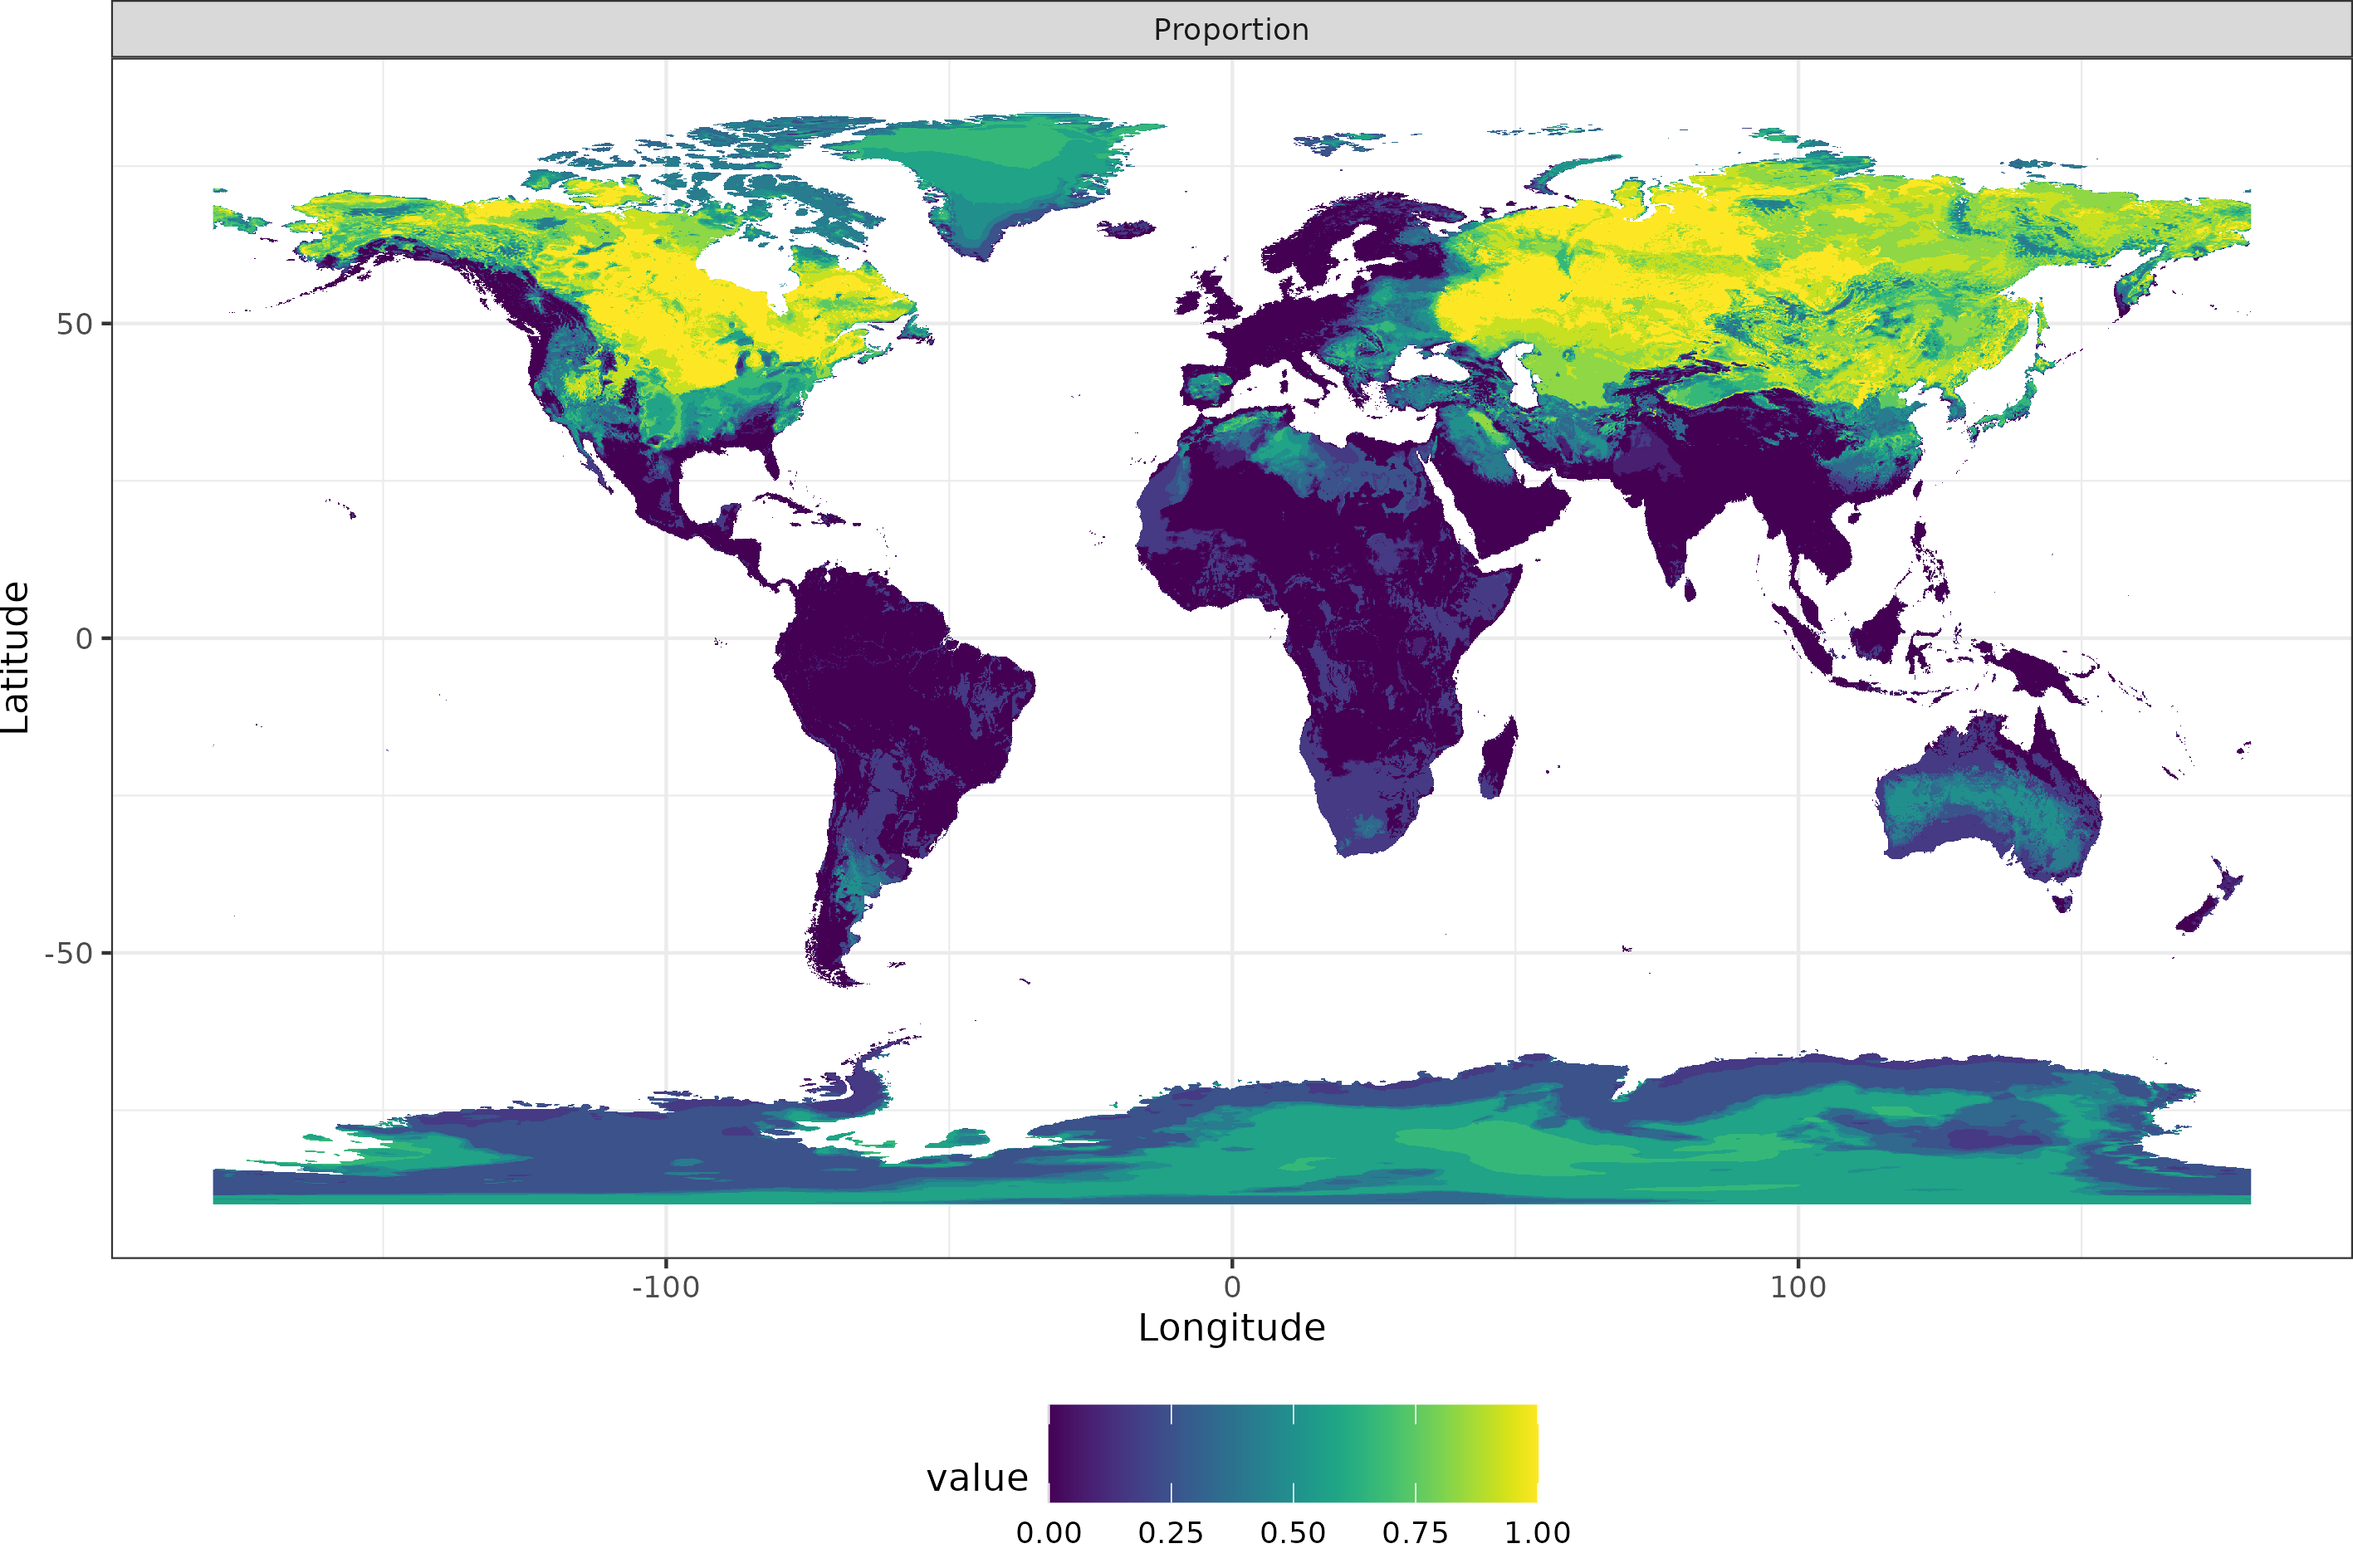Click the 1.00 legend label
Viewport: 2353px width, 1568px height.
[1537, 1533]
